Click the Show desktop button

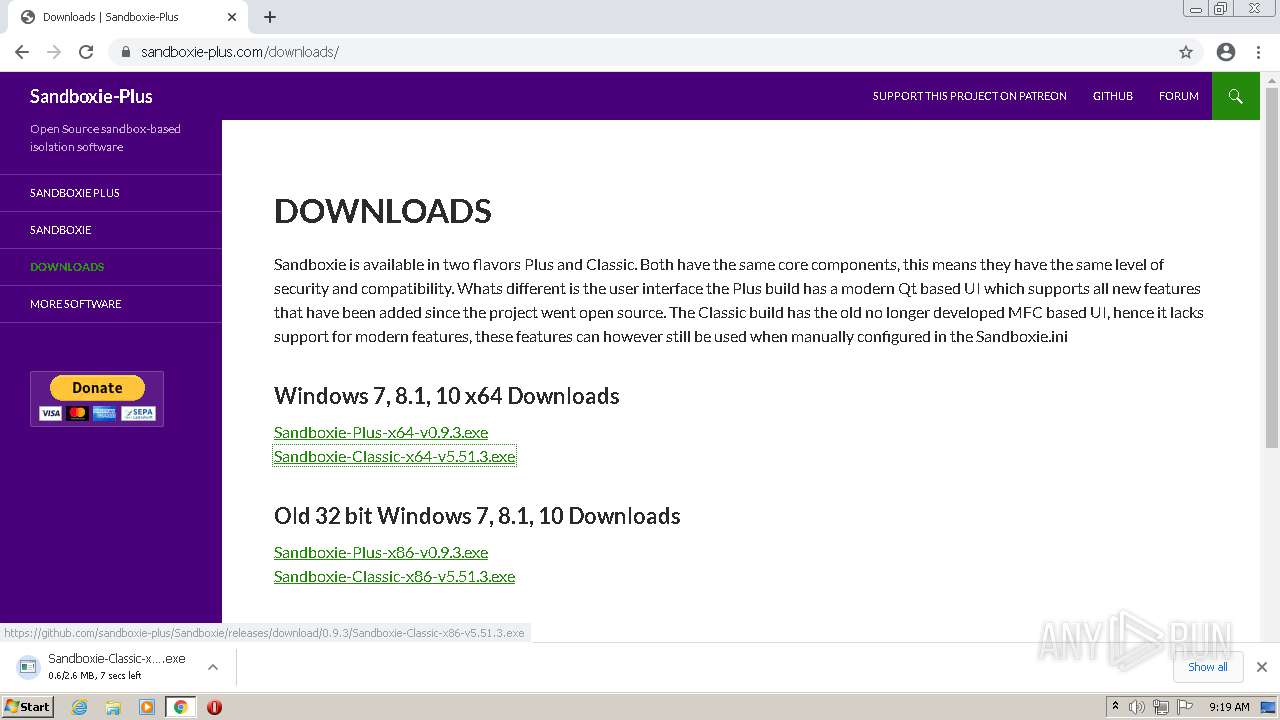coord(1268,707)
